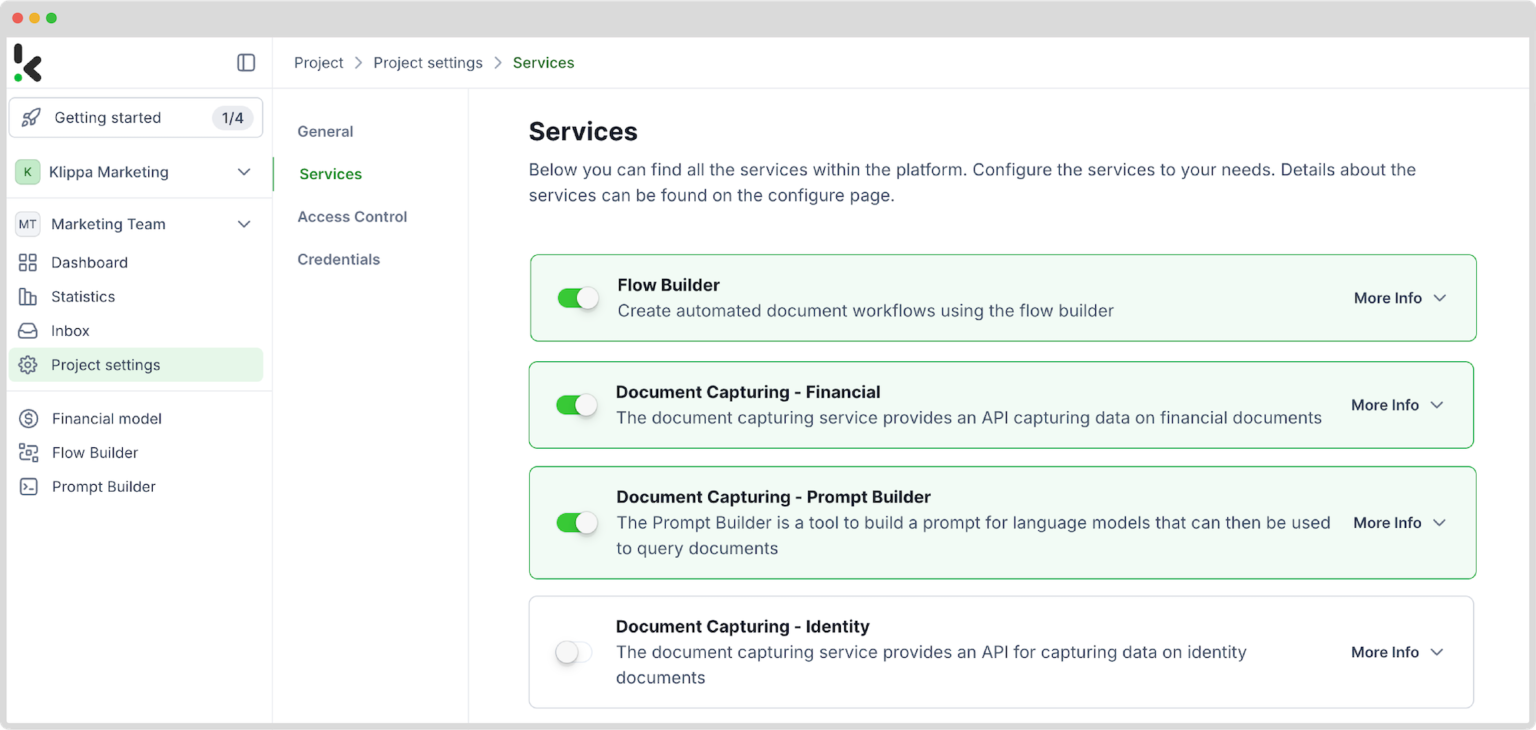The width and height of the screenshot is (1536, 730).
Task: Open Statistics via its bar chart icon
Action: 28,297
